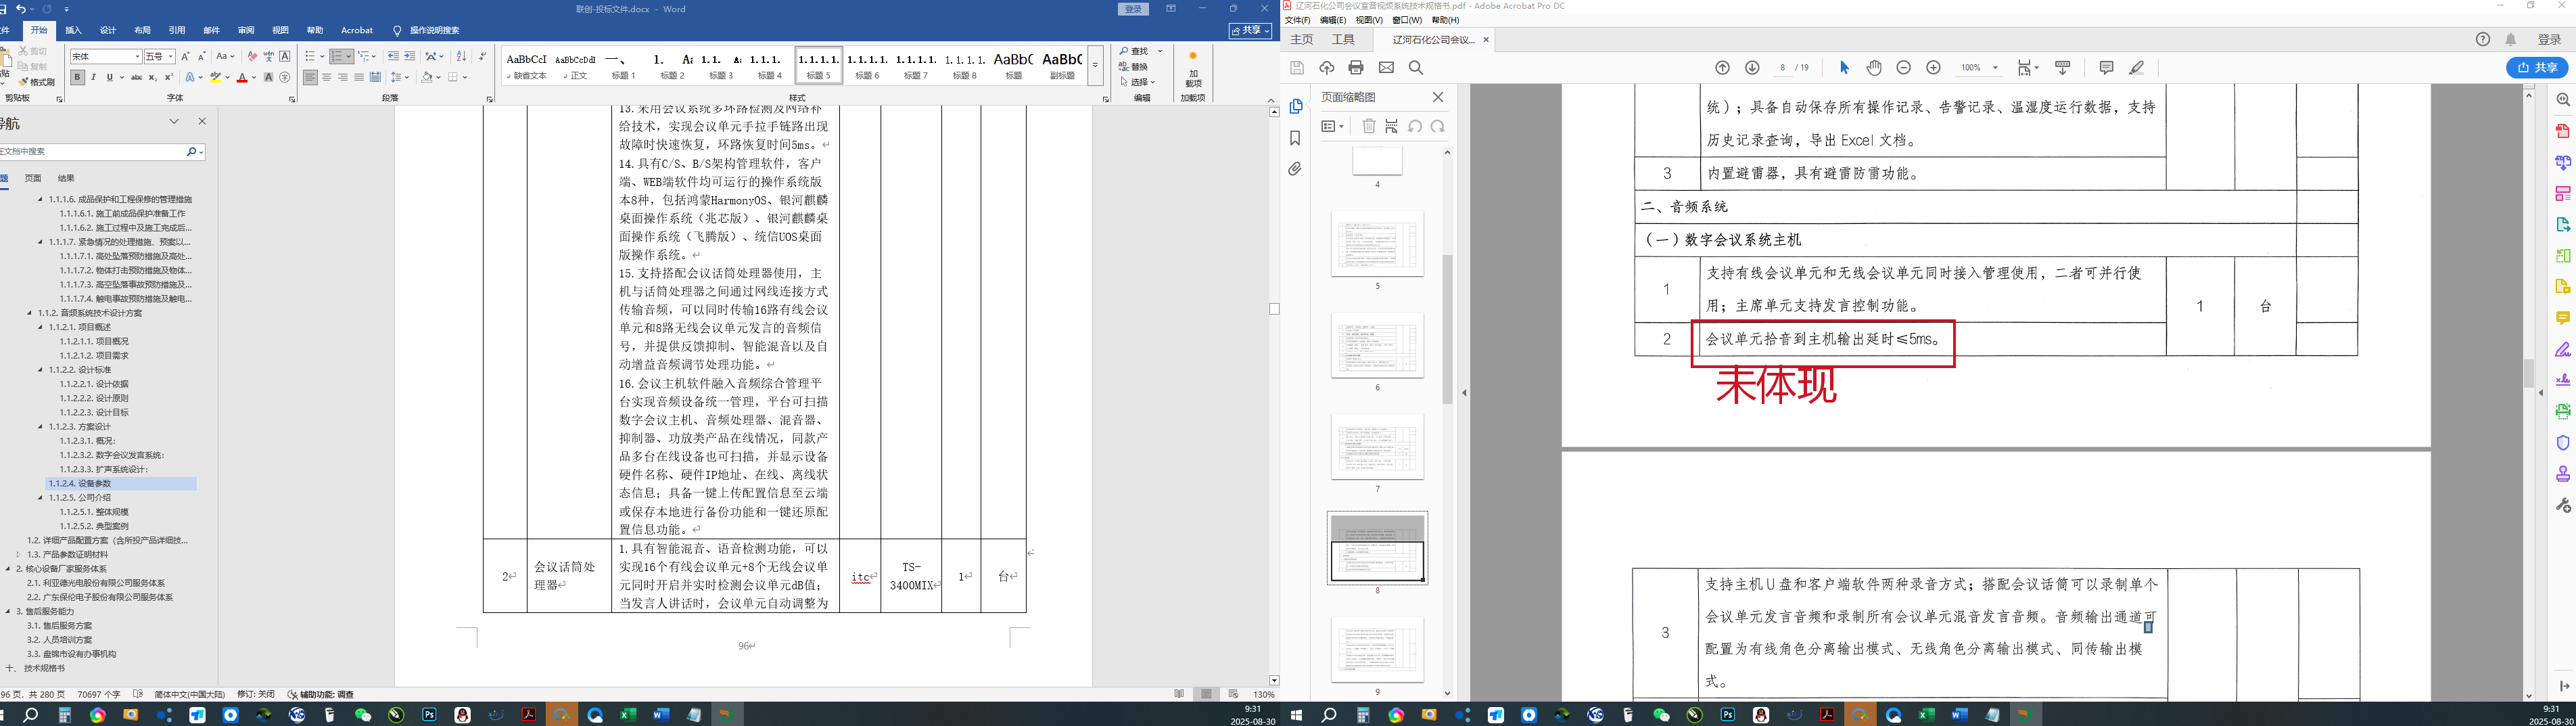Click the help question mark icon in Acrobat
This screenshot has width=2576, height=726.
(2483, 39)
